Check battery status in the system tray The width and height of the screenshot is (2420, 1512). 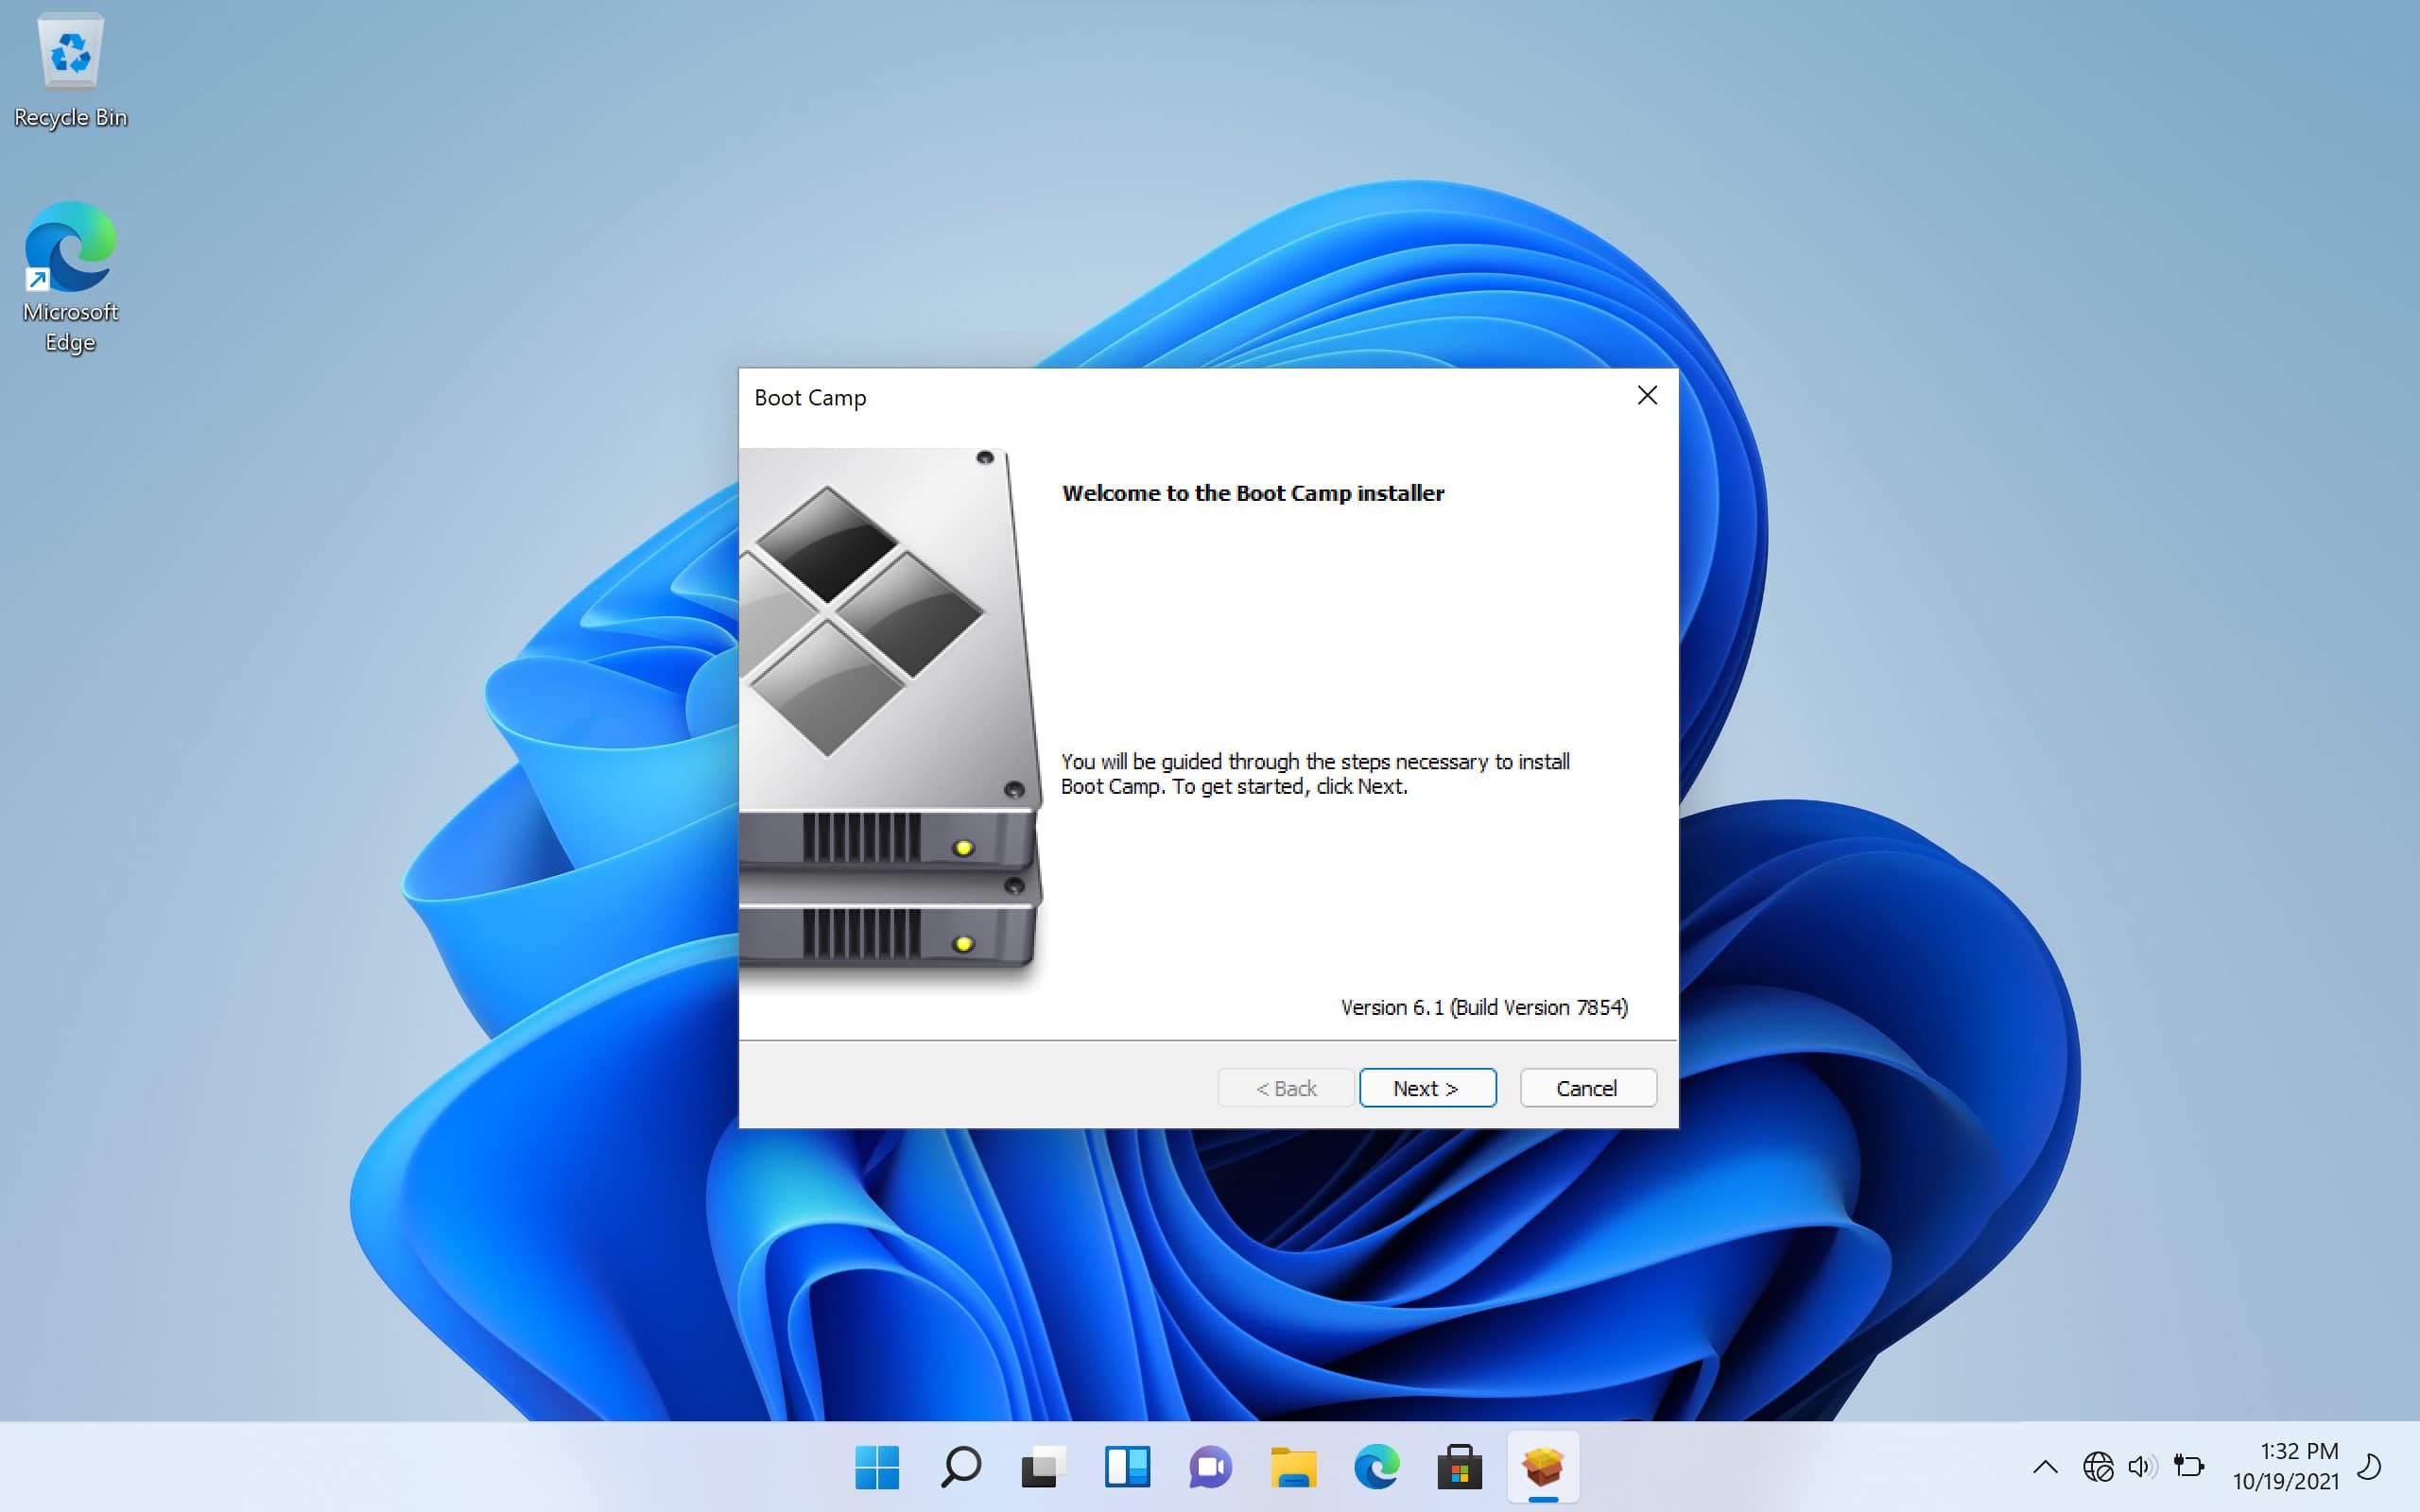[2189, 1467]
